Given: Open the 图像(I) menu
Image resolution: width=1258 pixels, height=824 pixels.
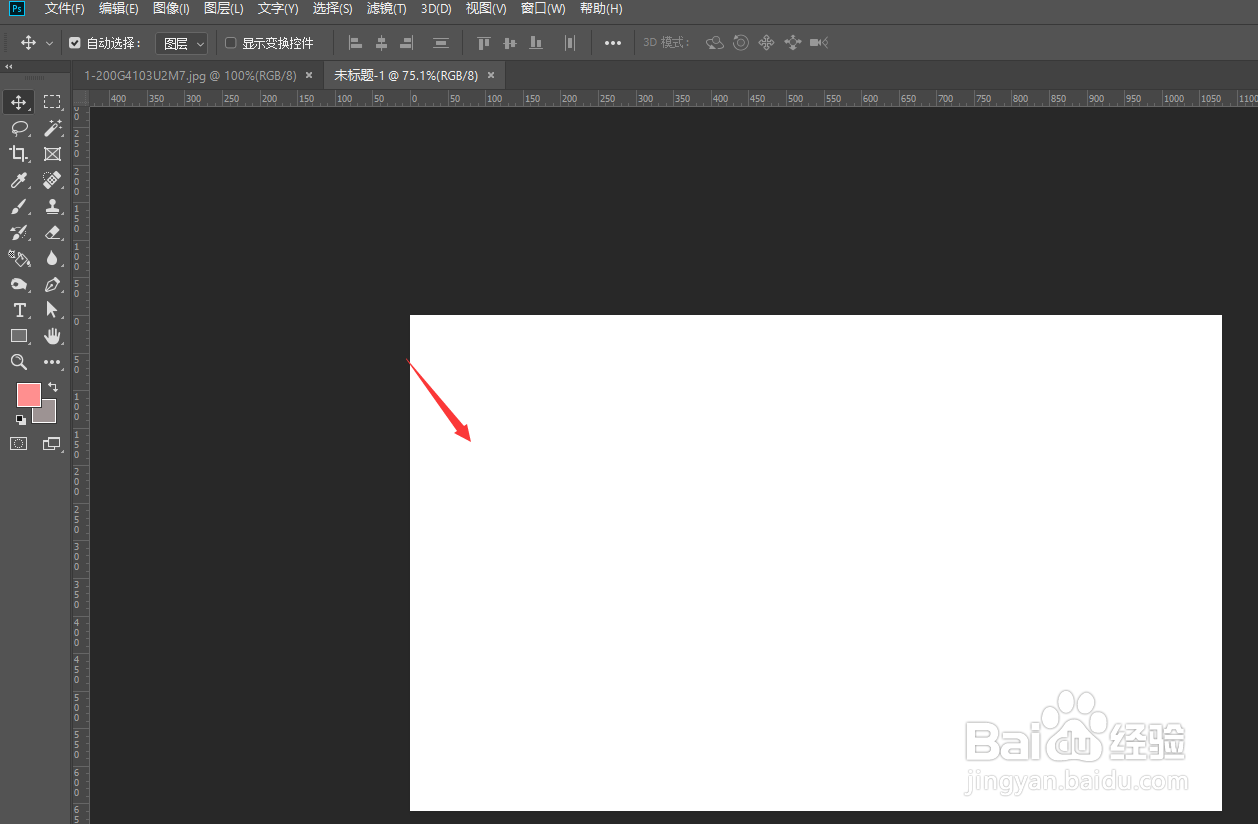Looking at the screenshot, I should click(171, 9).
